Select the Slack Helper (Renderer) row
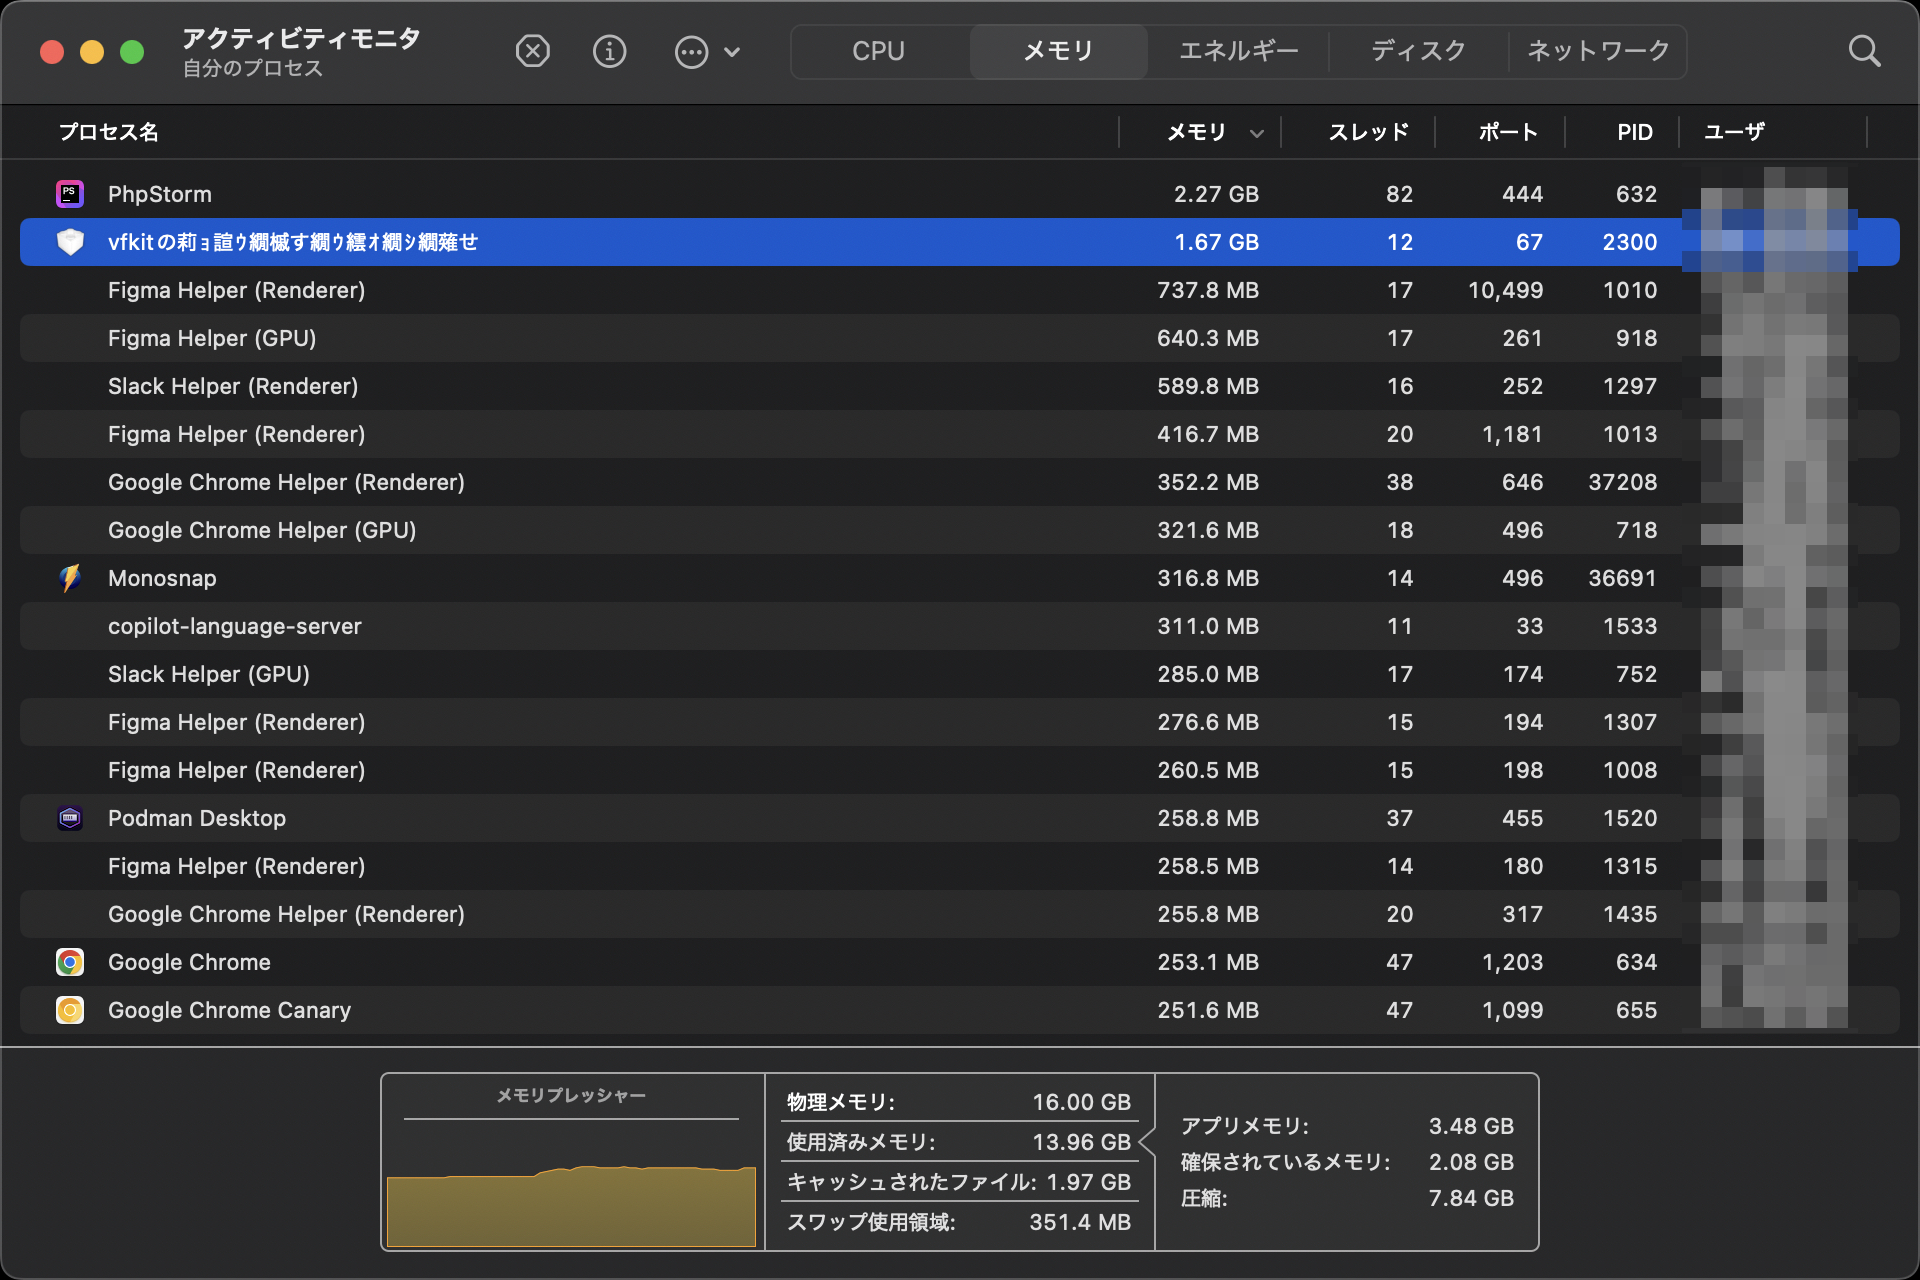 point(960,386)
